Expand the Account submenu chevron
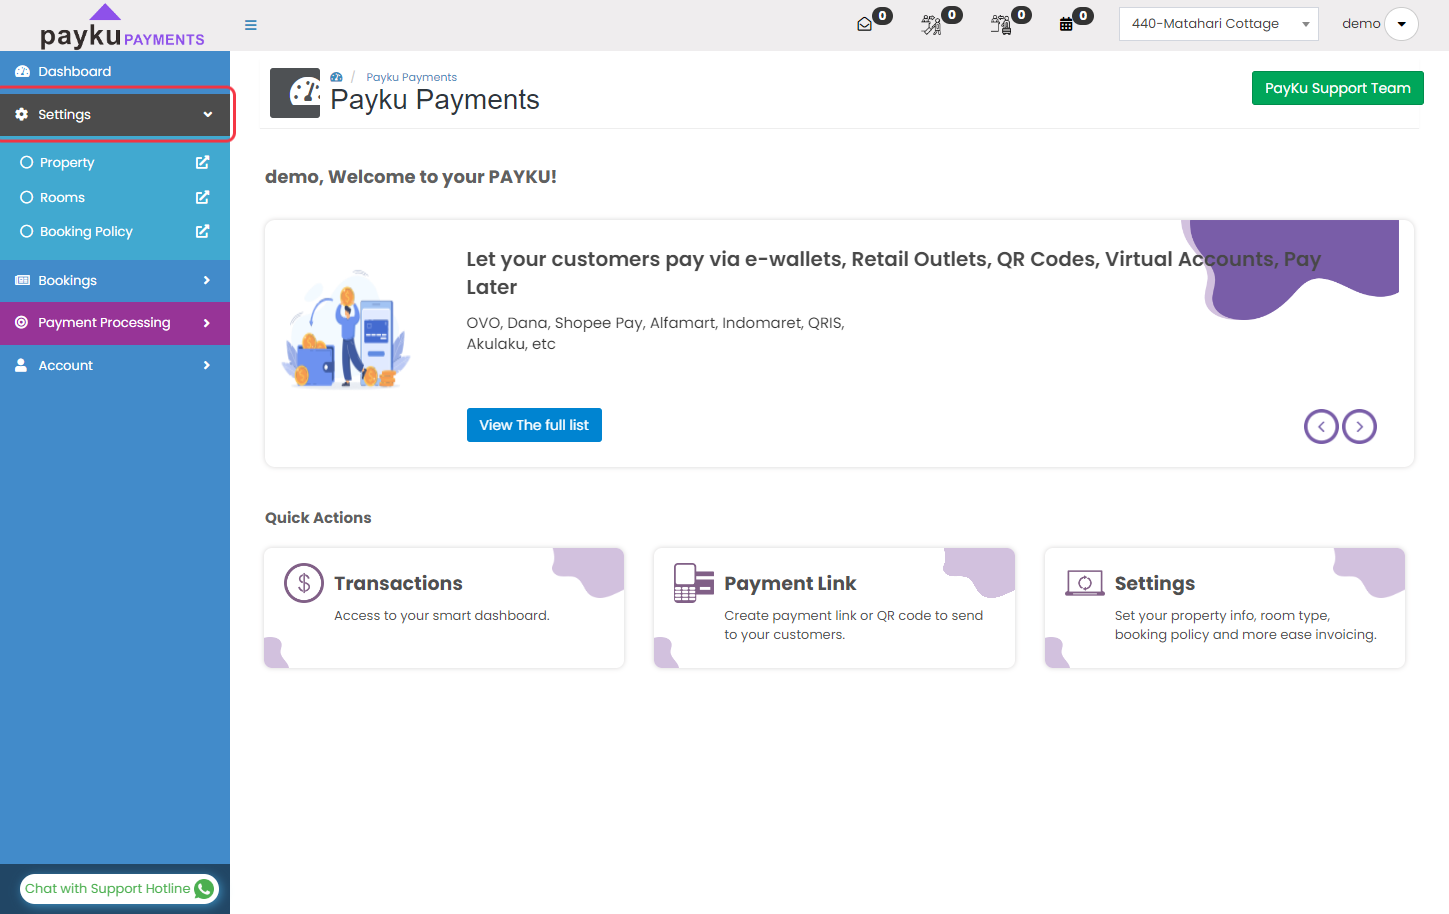The width and height of the screenshot is (1449, 914). 207,365
